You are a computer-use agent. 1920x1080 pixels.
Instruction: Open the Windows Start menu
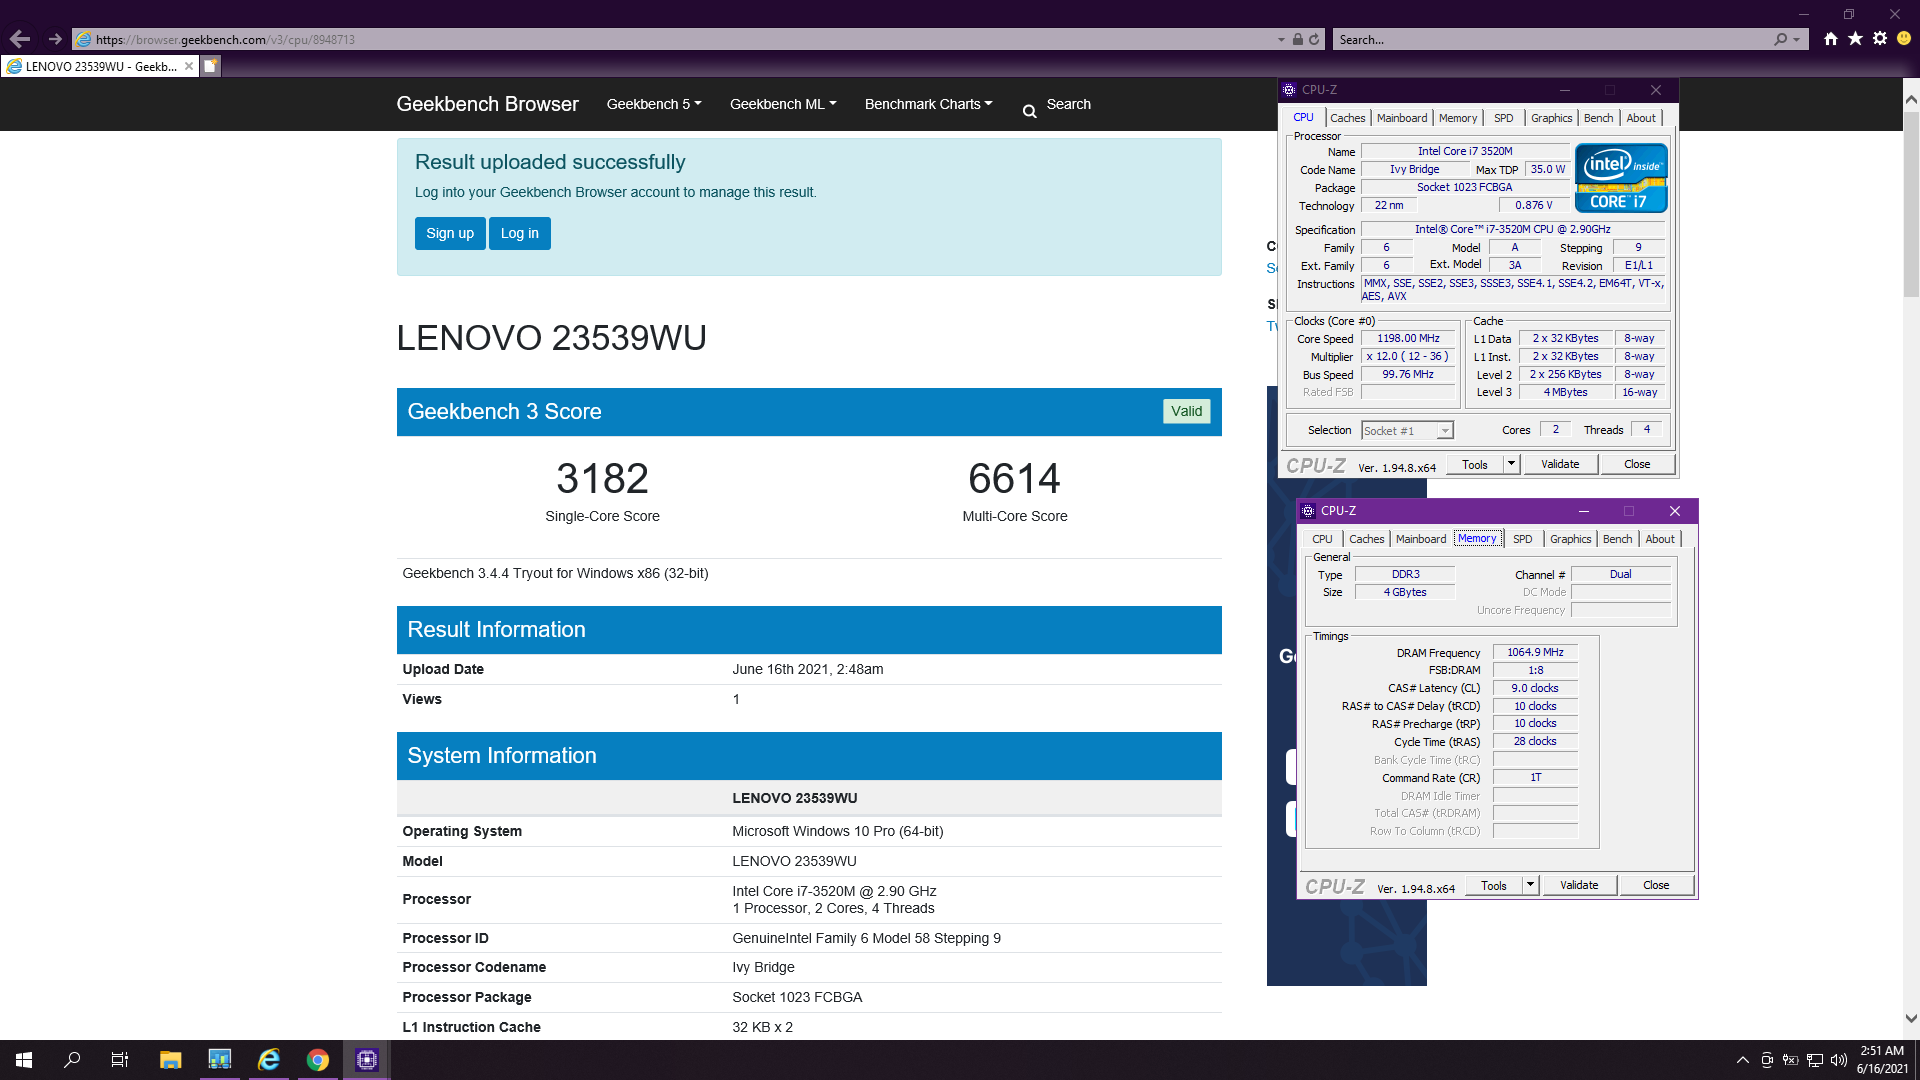(24, 1060)
